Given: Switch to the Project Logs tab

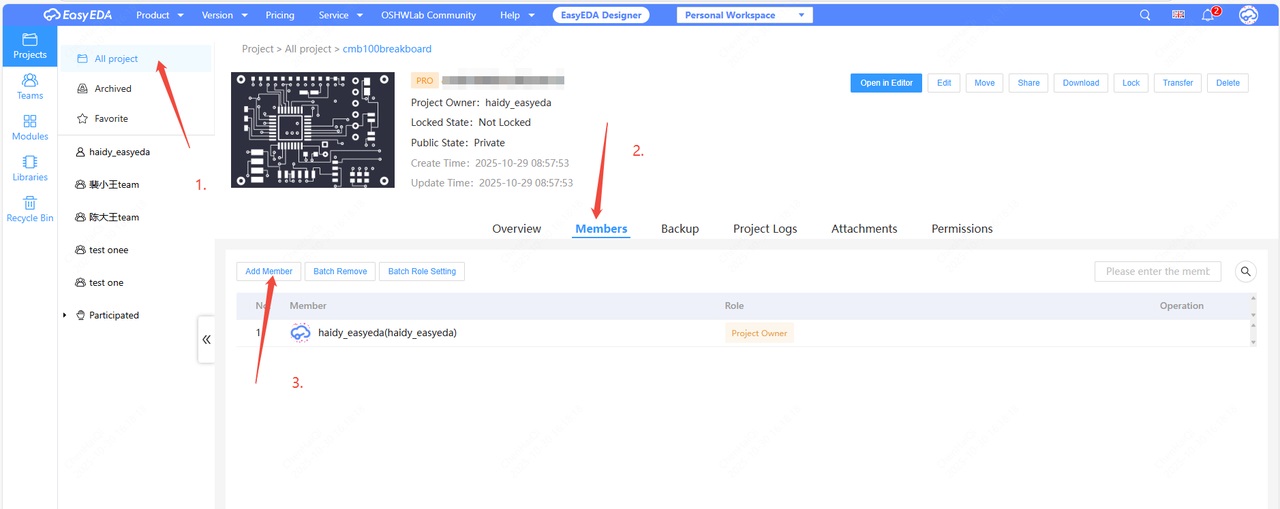Looking at the screenshot, I should click(764, 229).
